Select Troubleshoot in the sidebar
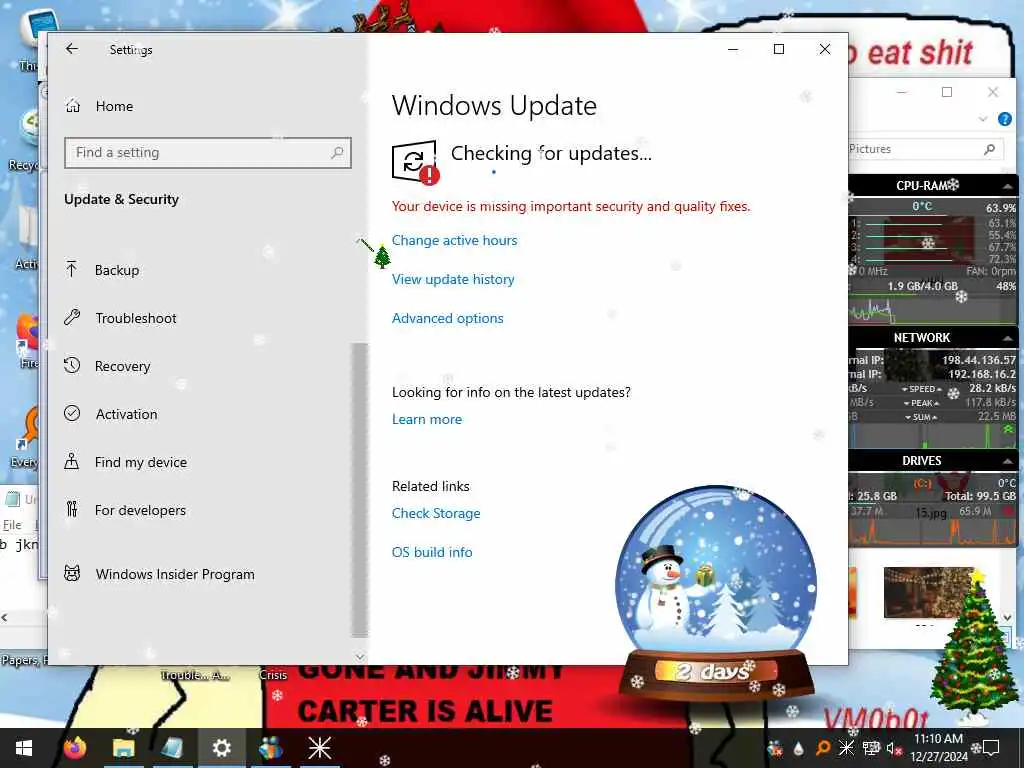 tap(121, 318)
